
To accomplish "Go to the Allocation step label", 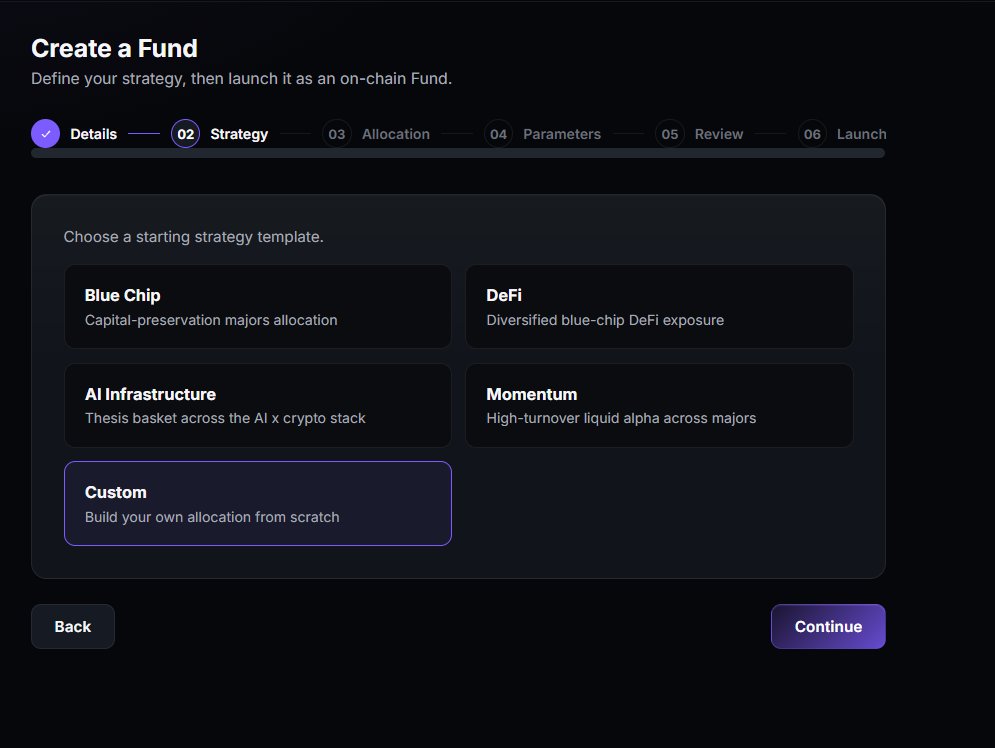I will [x=396, y=135].
